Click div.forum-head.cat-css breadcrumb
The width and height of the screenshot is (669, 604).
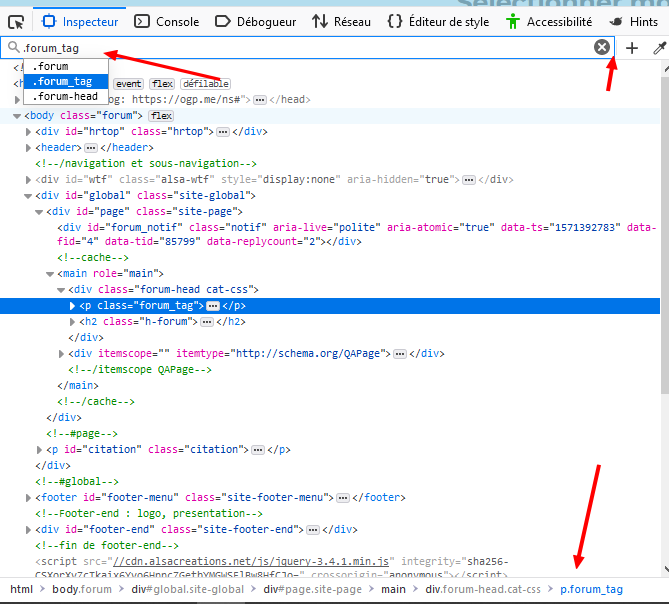483,589
